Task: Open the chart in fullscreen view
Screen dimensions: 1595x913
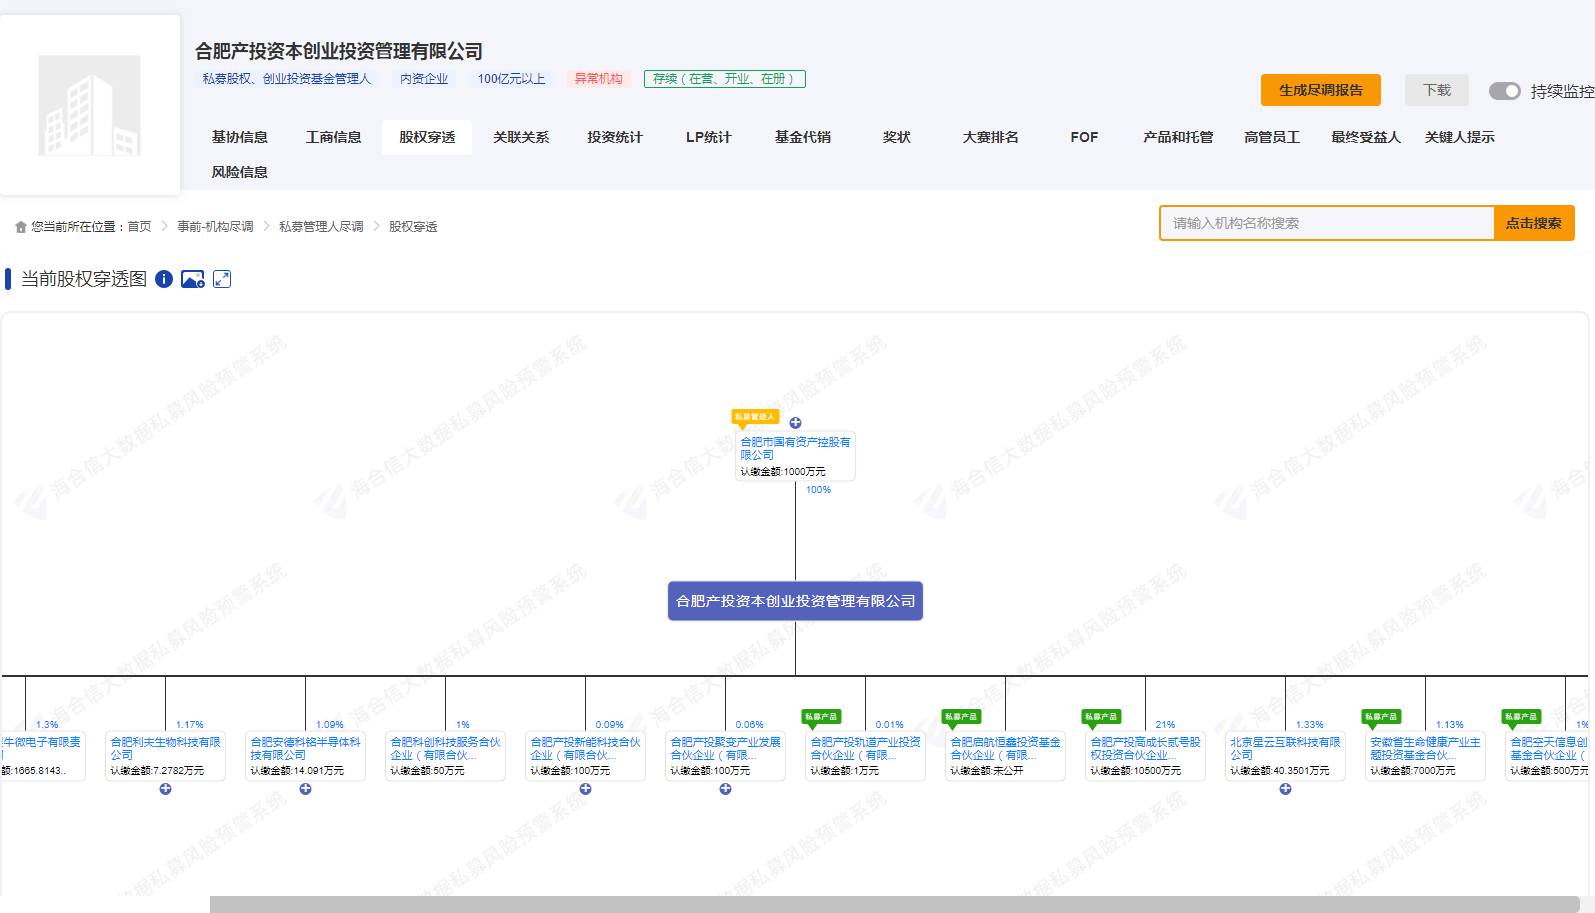Action: pos(222,279)
